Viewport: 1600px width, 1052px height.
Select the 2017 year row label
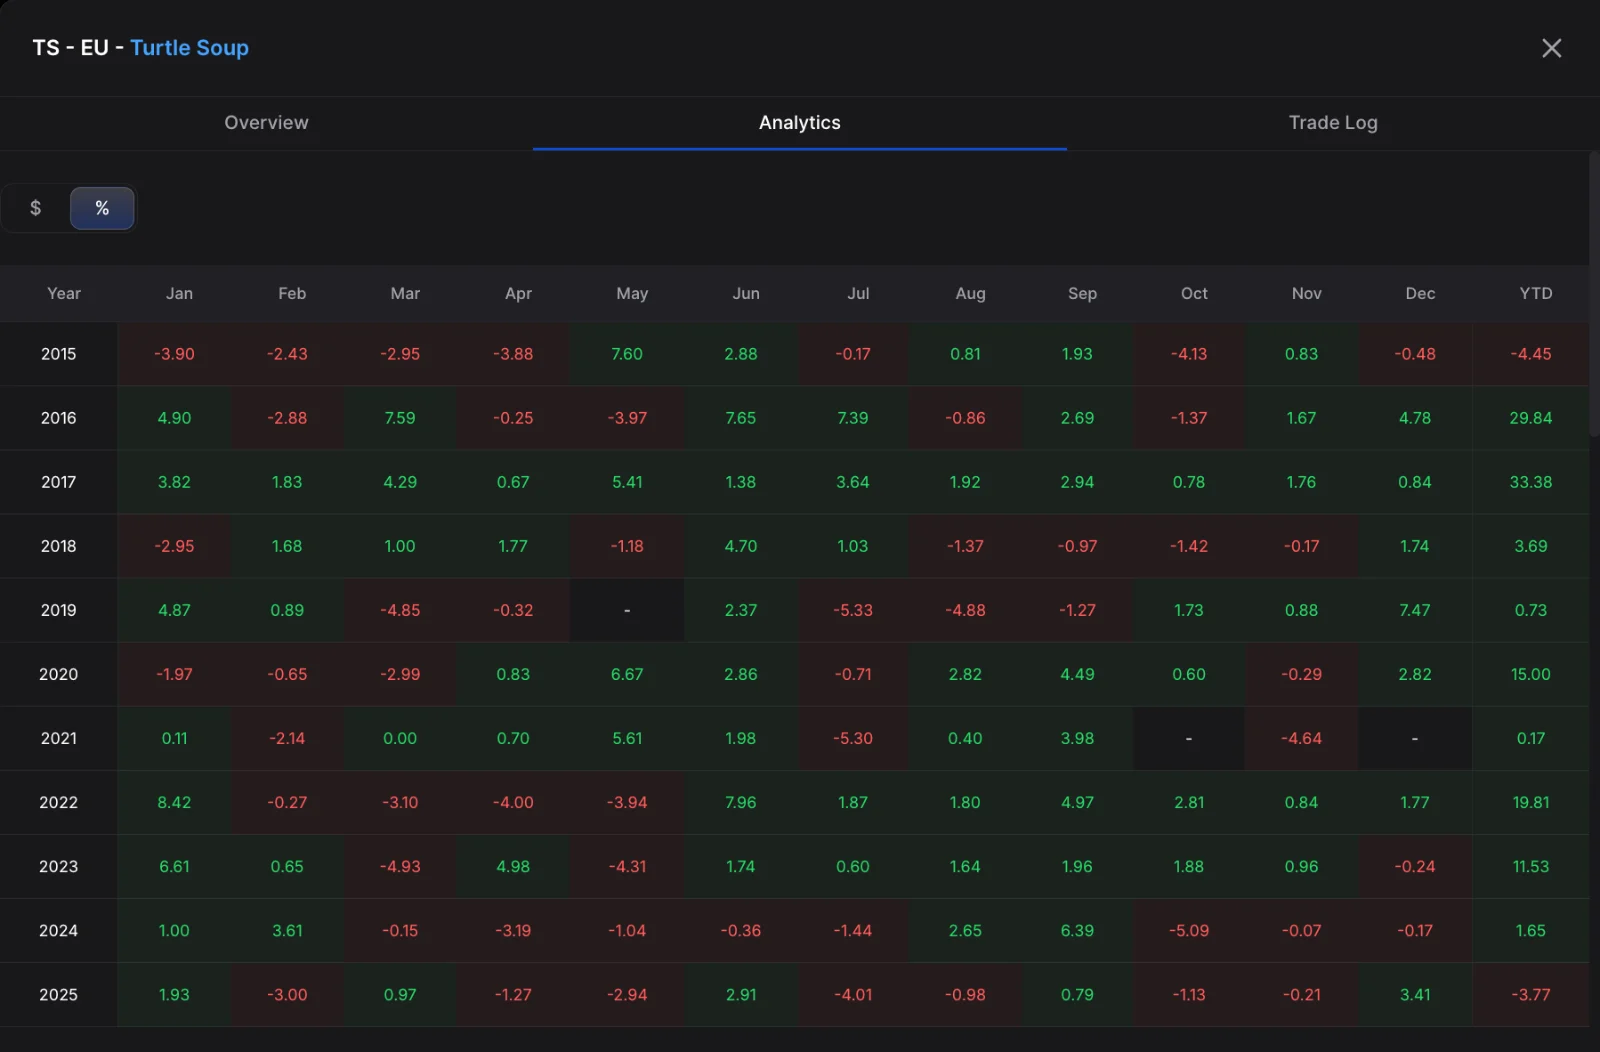point(58,482)
